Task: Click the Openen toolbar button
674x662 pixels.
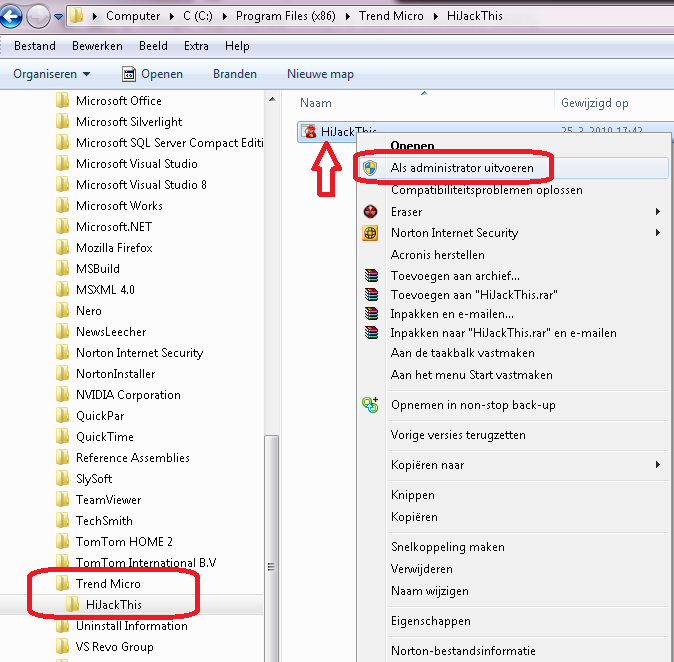Action: click(x=153, y=74)
